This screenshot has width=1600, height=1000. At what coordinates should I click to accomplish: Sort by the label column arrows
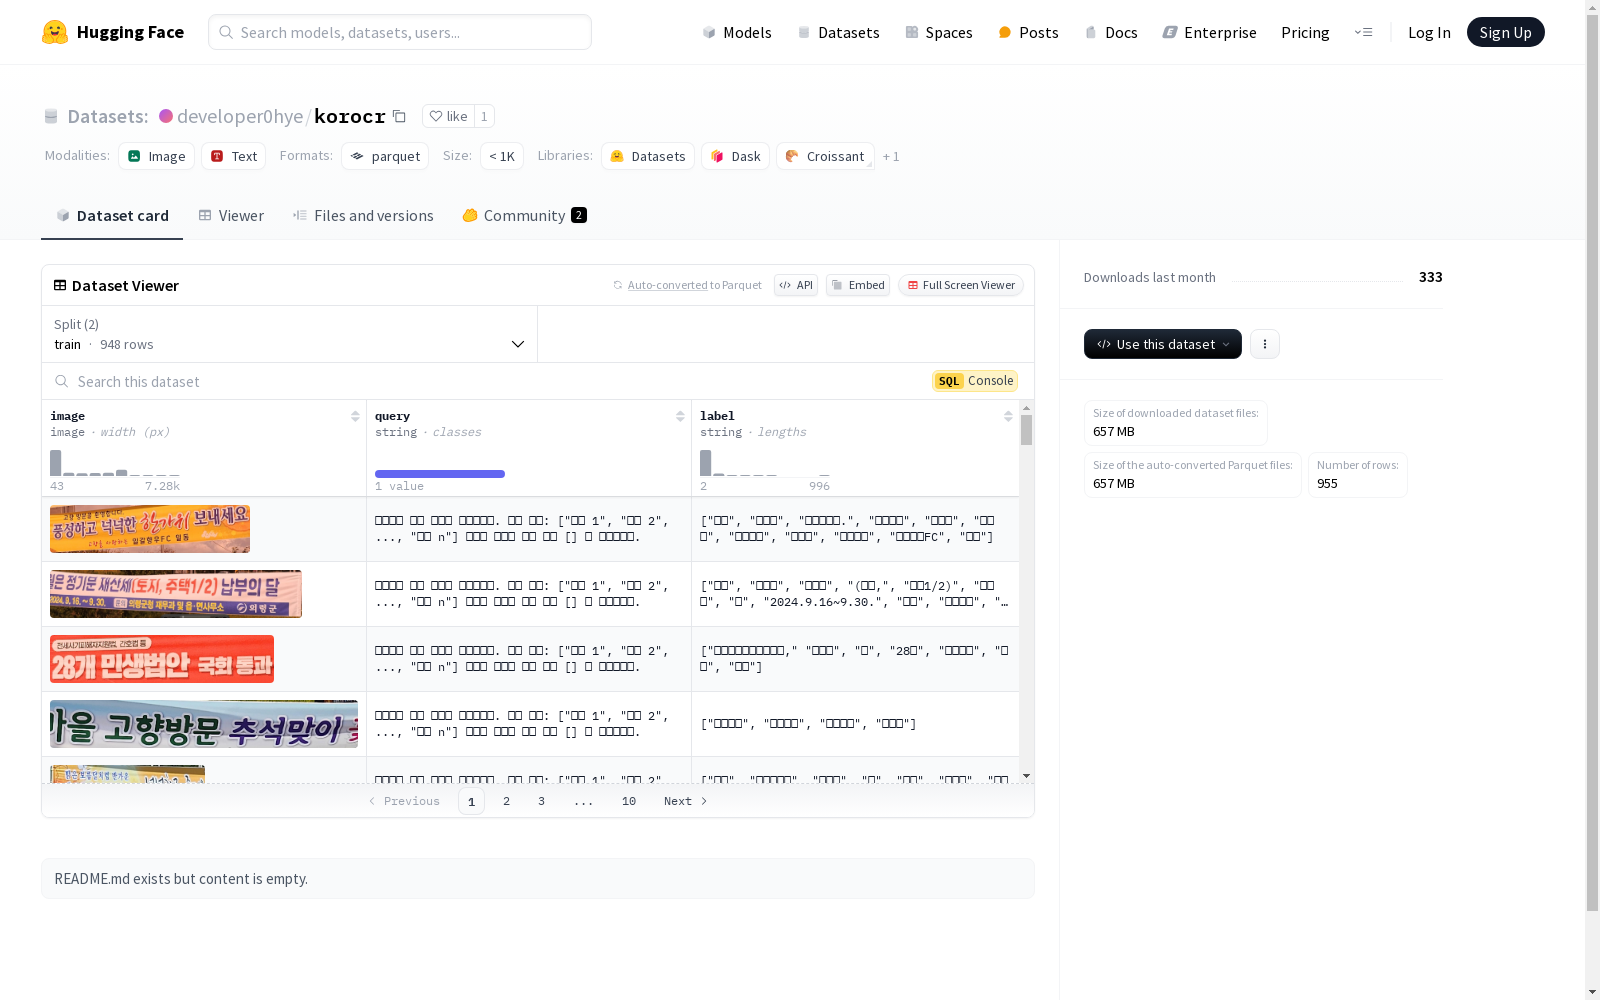(x=1008, y=416)
